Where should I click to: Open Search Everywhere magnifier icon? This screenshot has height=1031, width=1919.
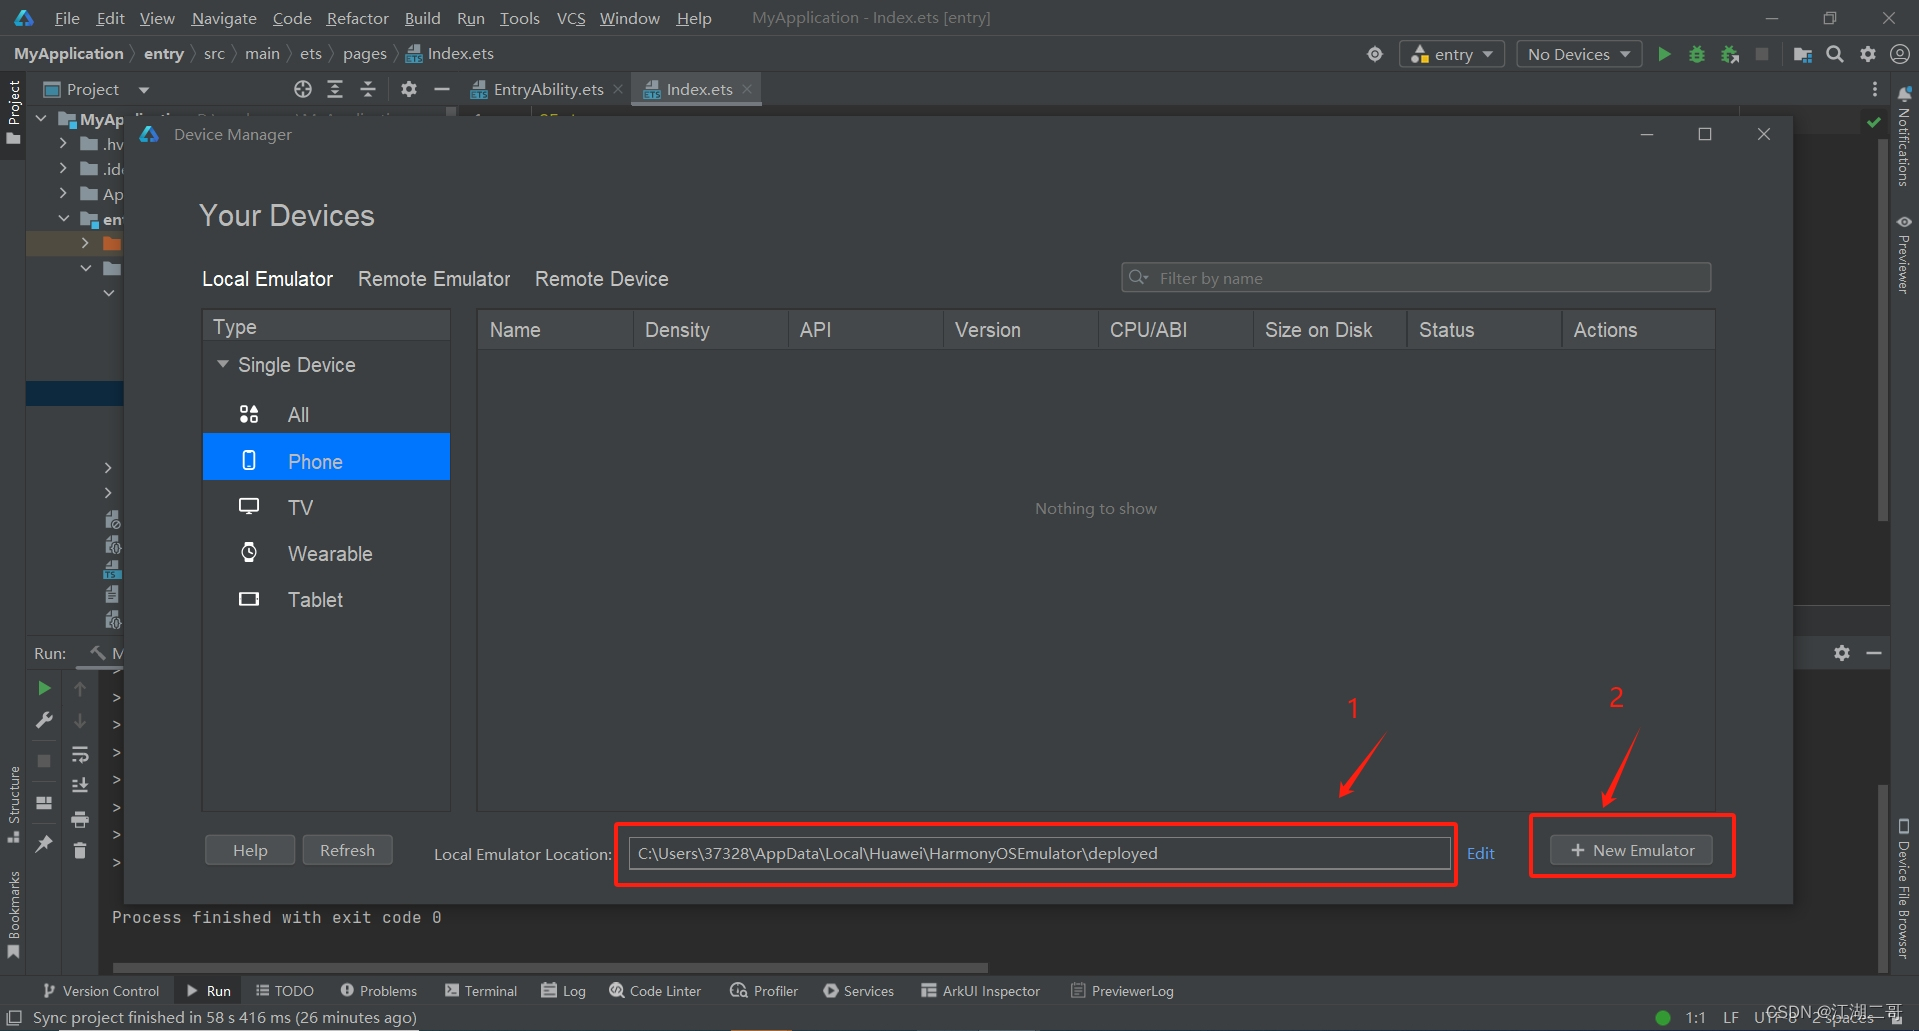click(x=1835, y=54)
